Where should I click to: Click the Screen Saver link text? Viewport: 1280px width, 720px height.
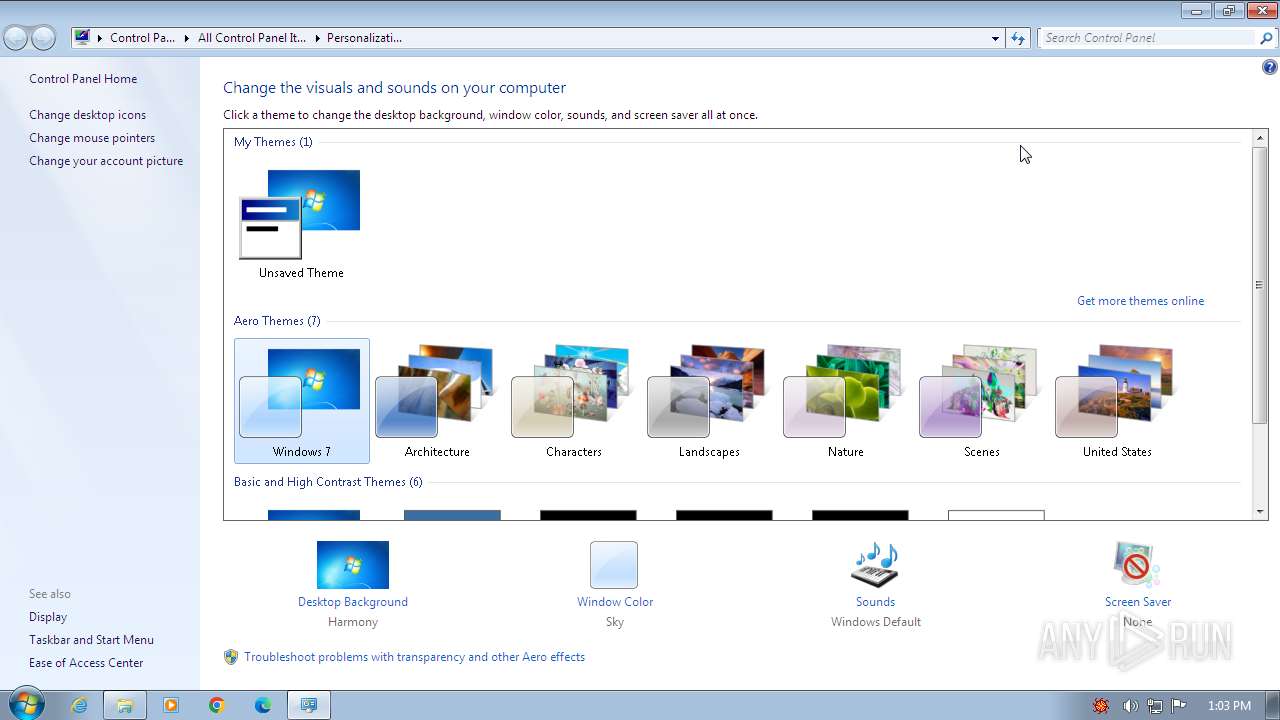click(x=1138, y=602)
